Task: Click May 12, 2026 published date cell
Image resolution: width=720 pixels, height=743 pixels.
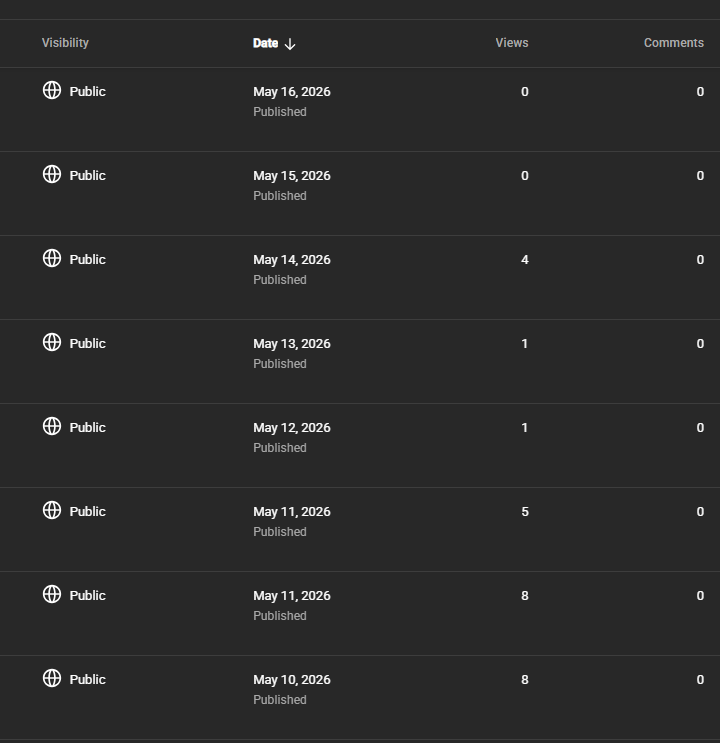Action: click(x=292, y=437)
